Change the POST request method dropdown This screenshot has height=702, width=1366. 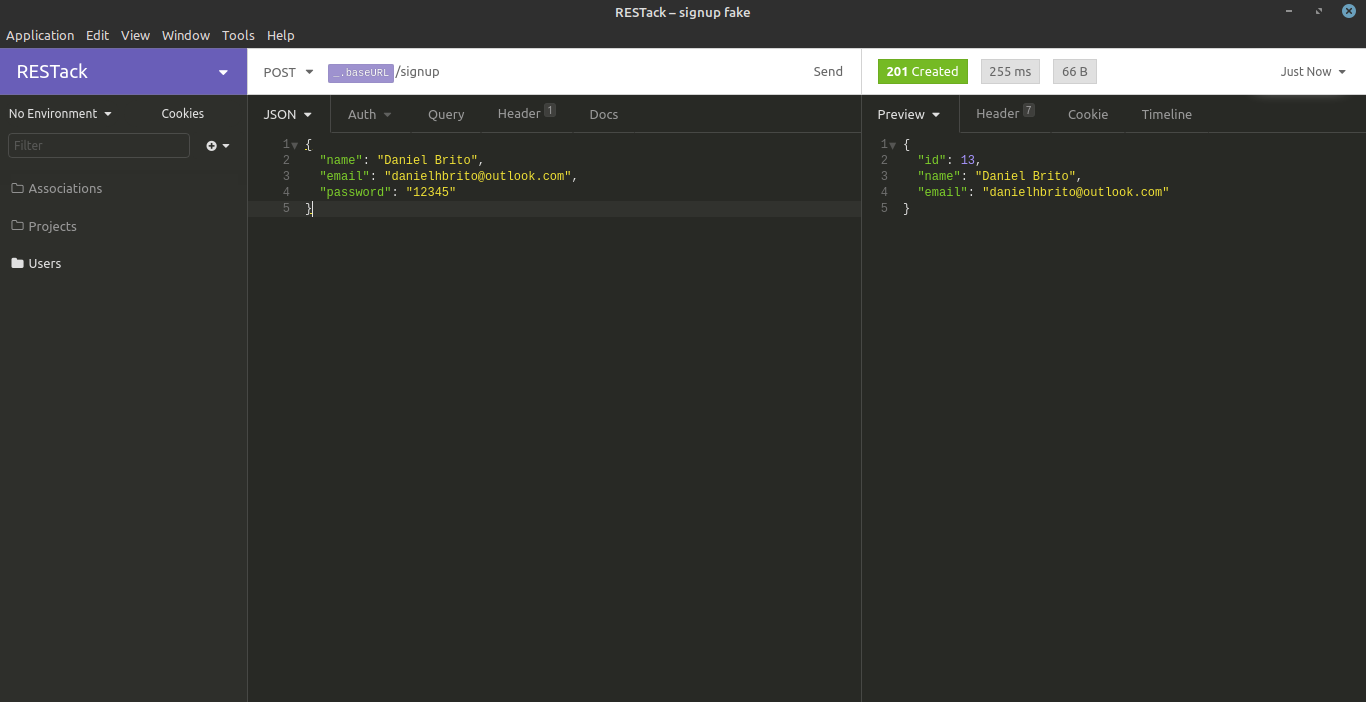288,72
